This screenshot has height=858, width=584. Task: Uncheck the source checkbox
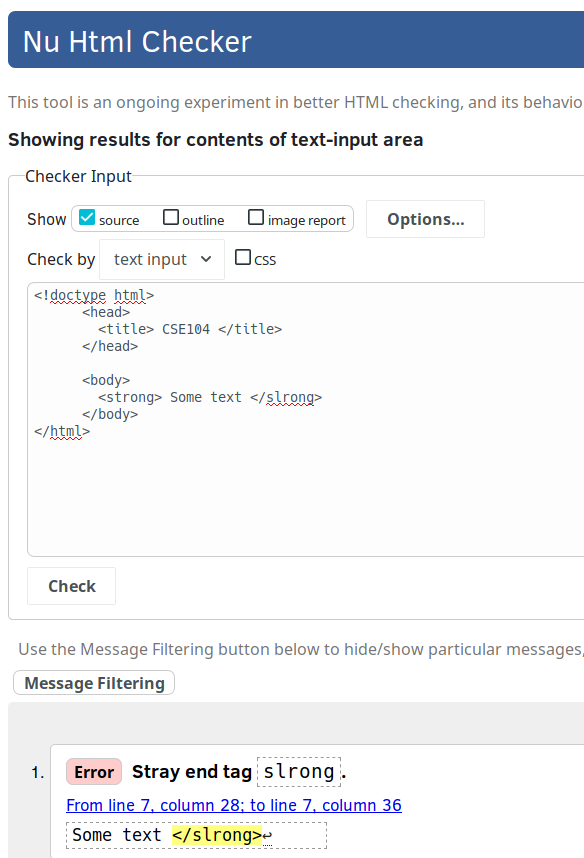tap(87, 217)
